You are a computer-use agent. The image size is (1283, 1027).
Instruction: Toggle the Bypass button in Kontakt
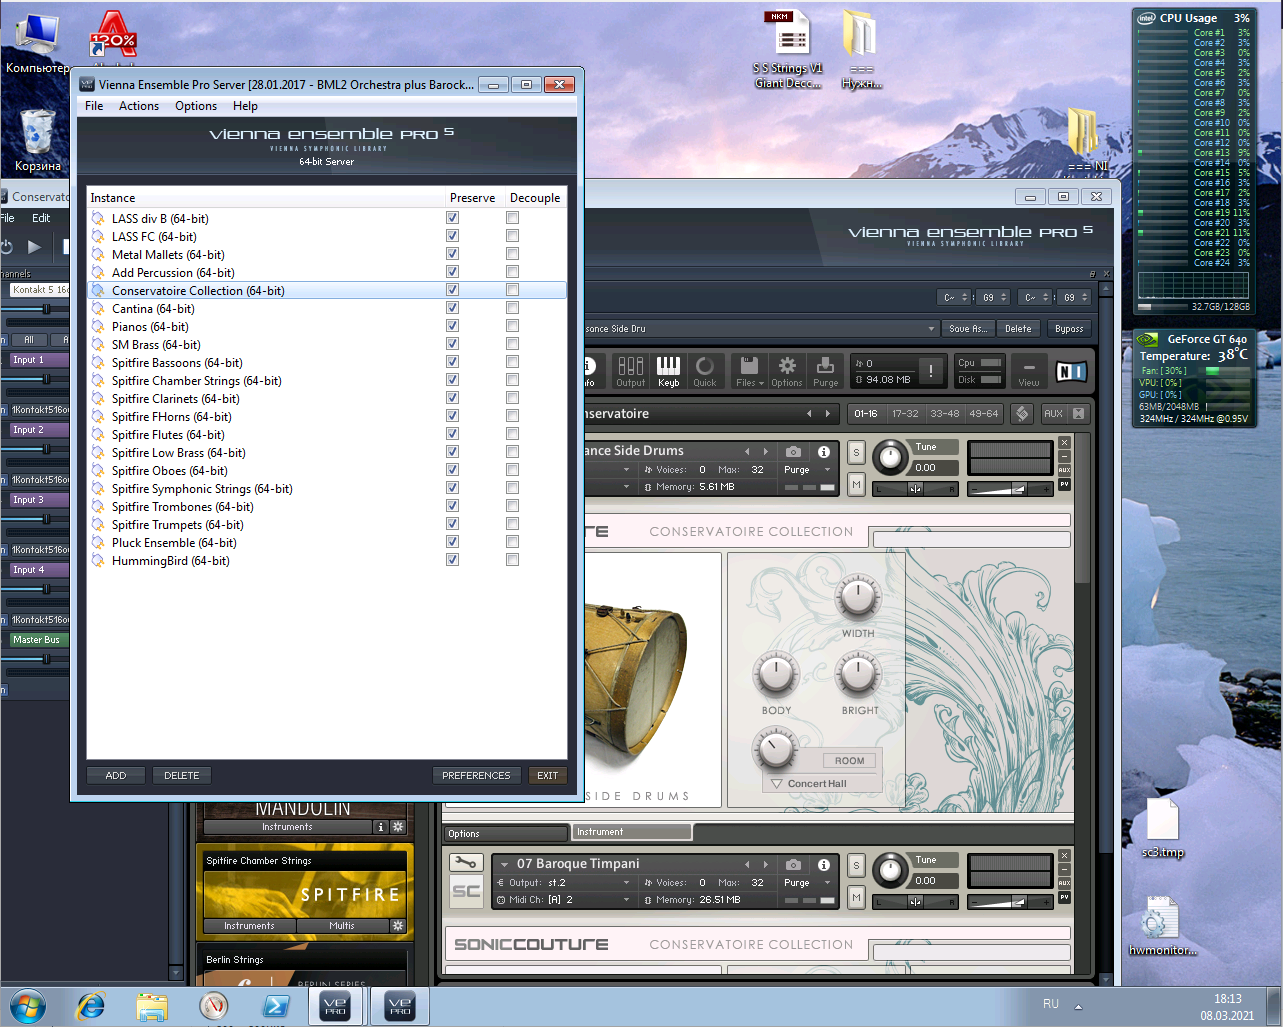point(1069,328)
